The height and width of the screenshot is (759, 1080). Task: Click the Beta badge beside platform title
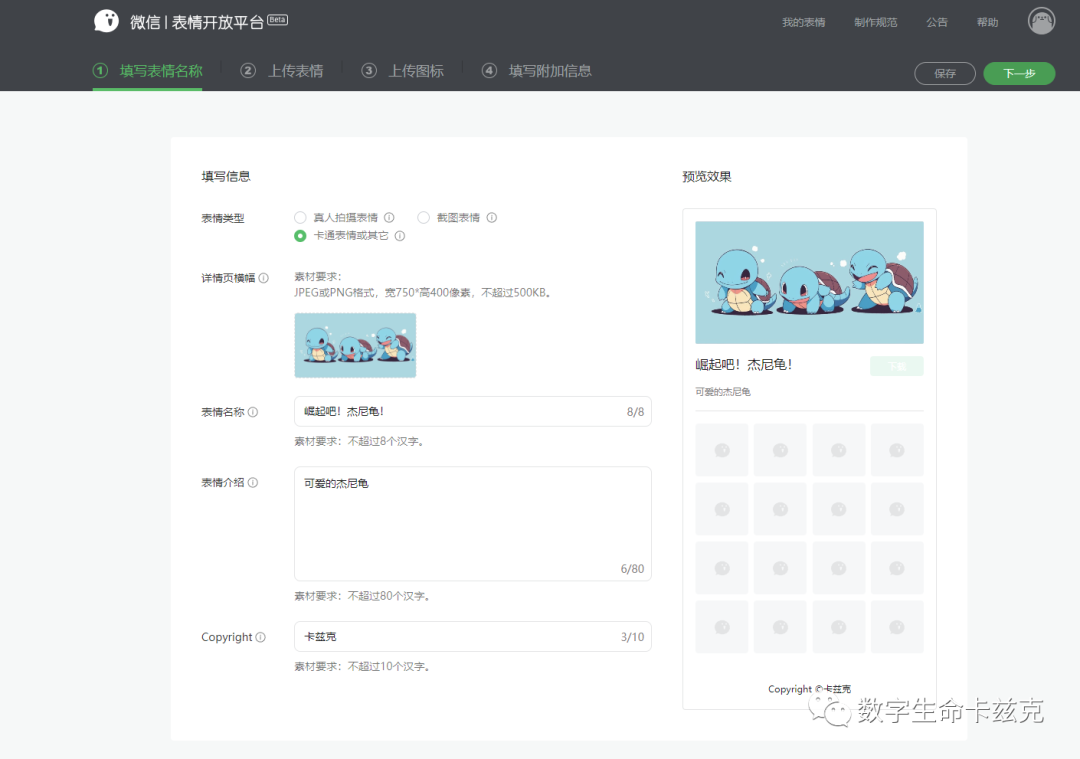coord(278,19)
